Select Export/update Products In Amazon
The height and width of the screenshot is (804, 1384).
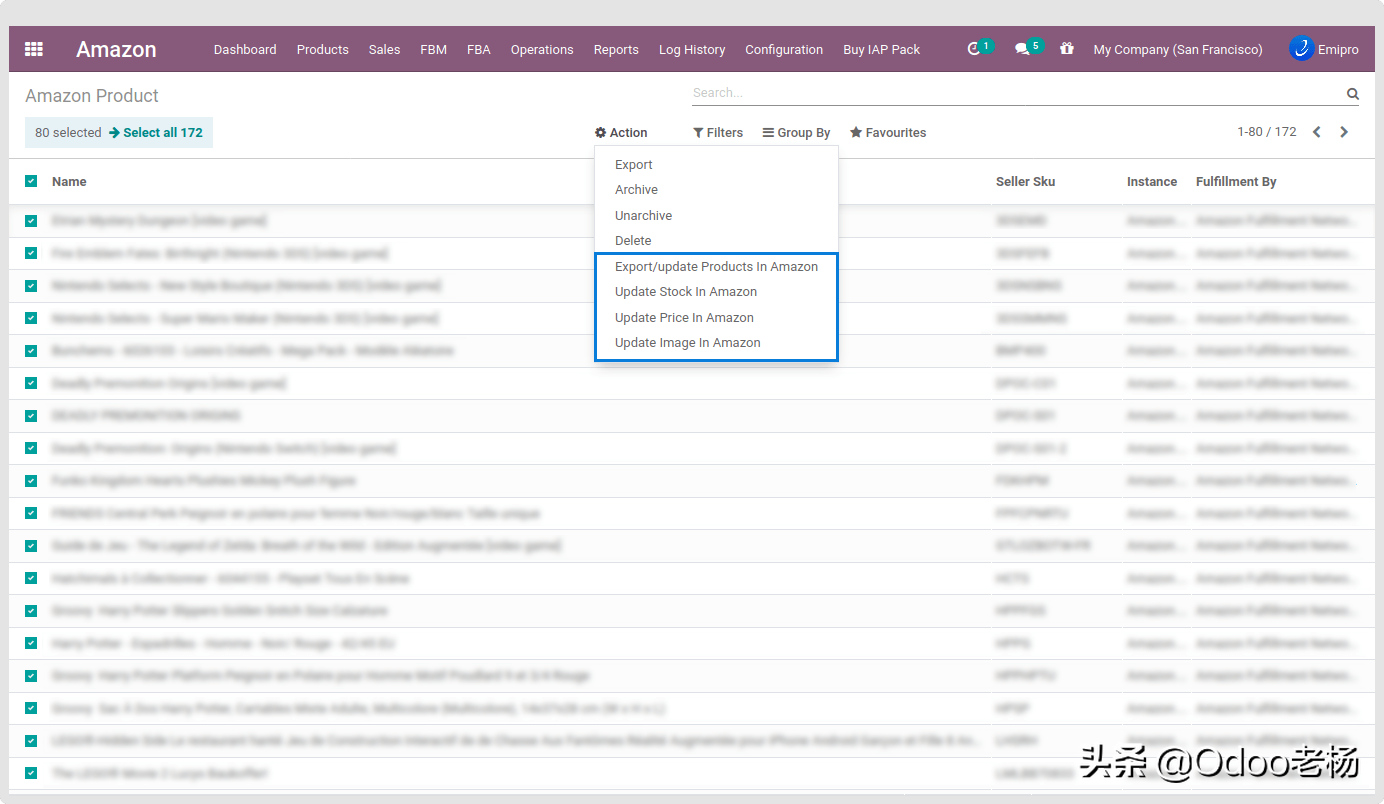click(716, 266)
